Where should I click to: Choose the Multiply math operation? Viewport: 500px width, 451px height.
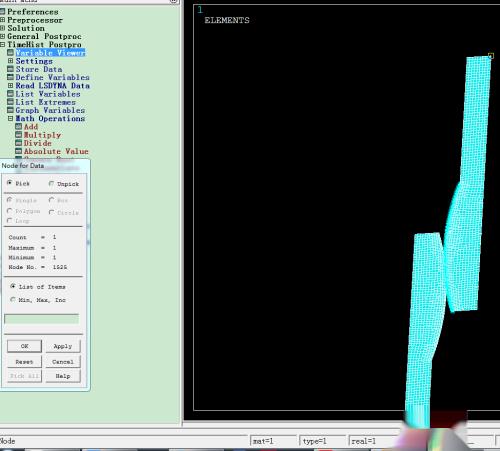pos(42,135)
